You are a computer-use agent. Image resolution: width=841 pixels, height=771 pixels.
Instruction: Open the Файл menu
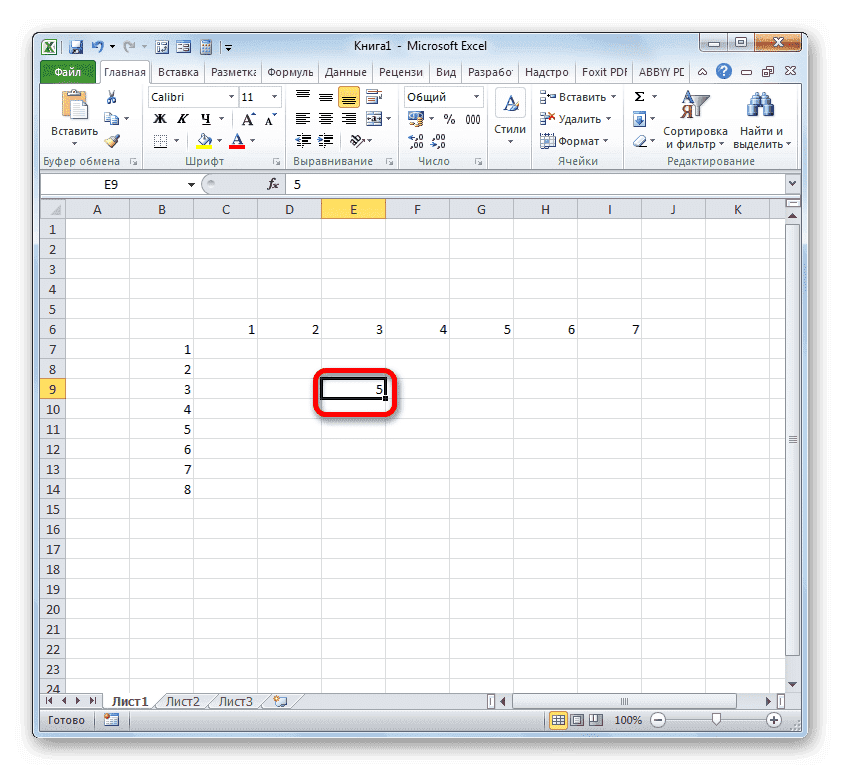66,71
